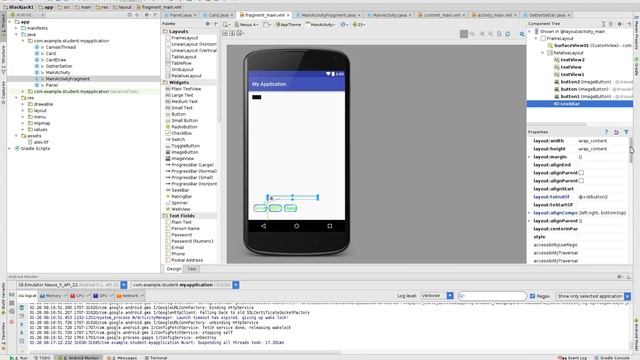Tick the first layout:alignParent checkbox

coord(581,173)
